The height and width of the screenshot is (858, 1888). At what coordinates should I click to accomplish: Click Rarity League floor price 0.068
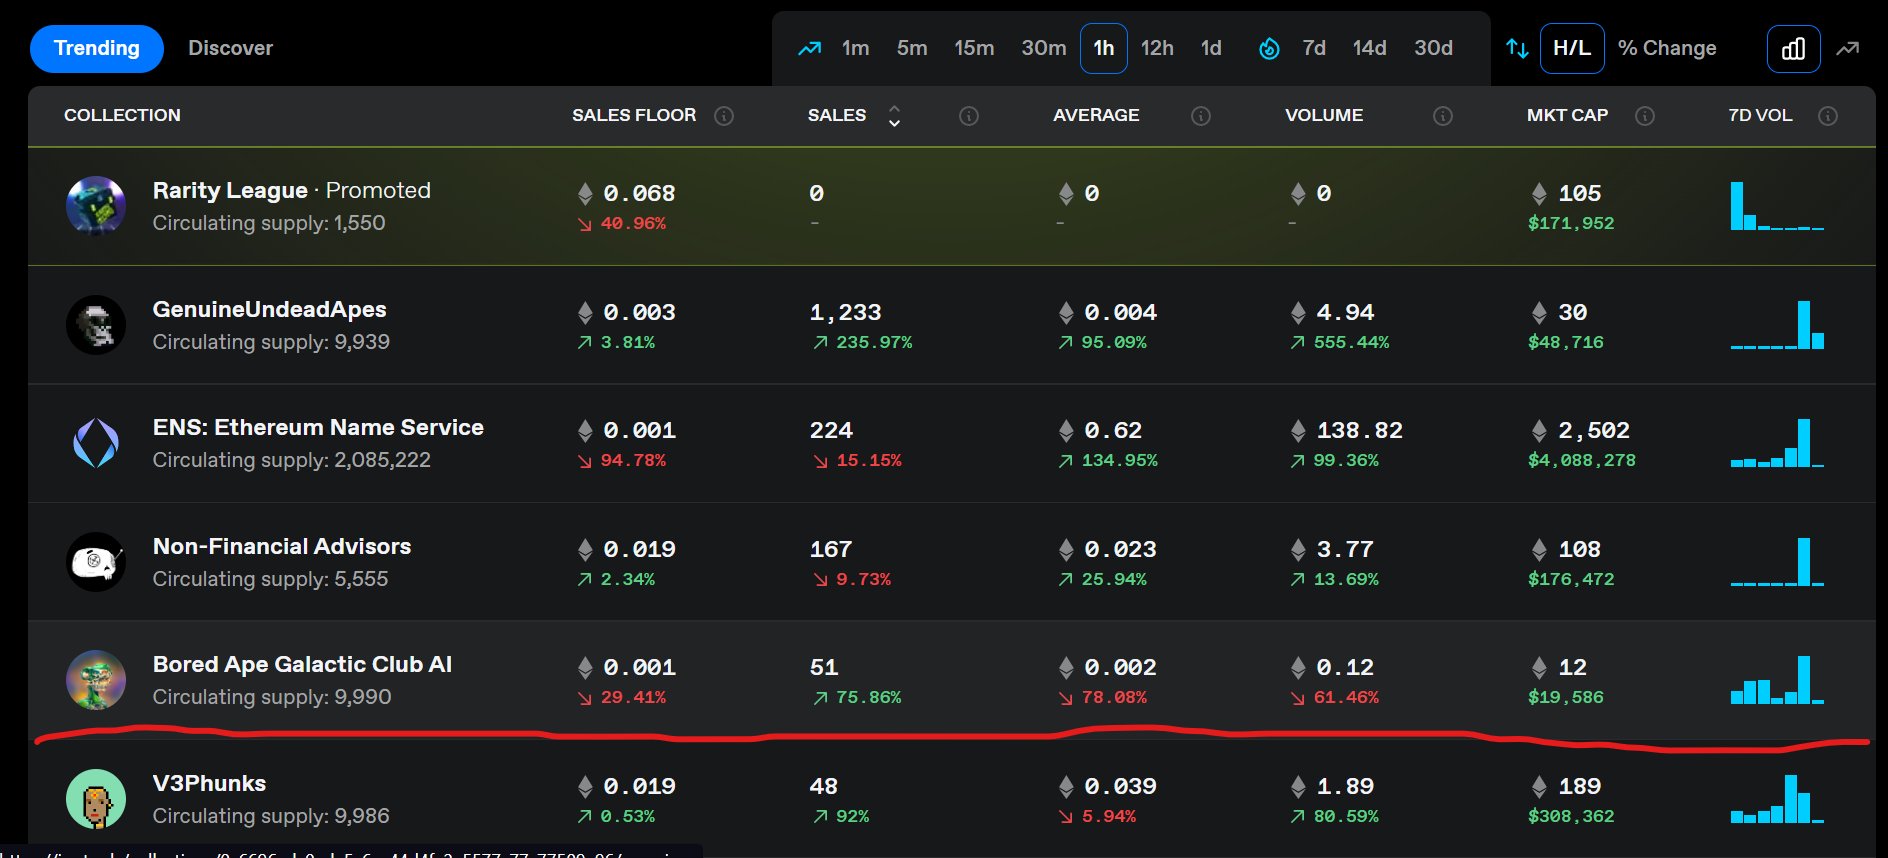(x=639, y=193)
